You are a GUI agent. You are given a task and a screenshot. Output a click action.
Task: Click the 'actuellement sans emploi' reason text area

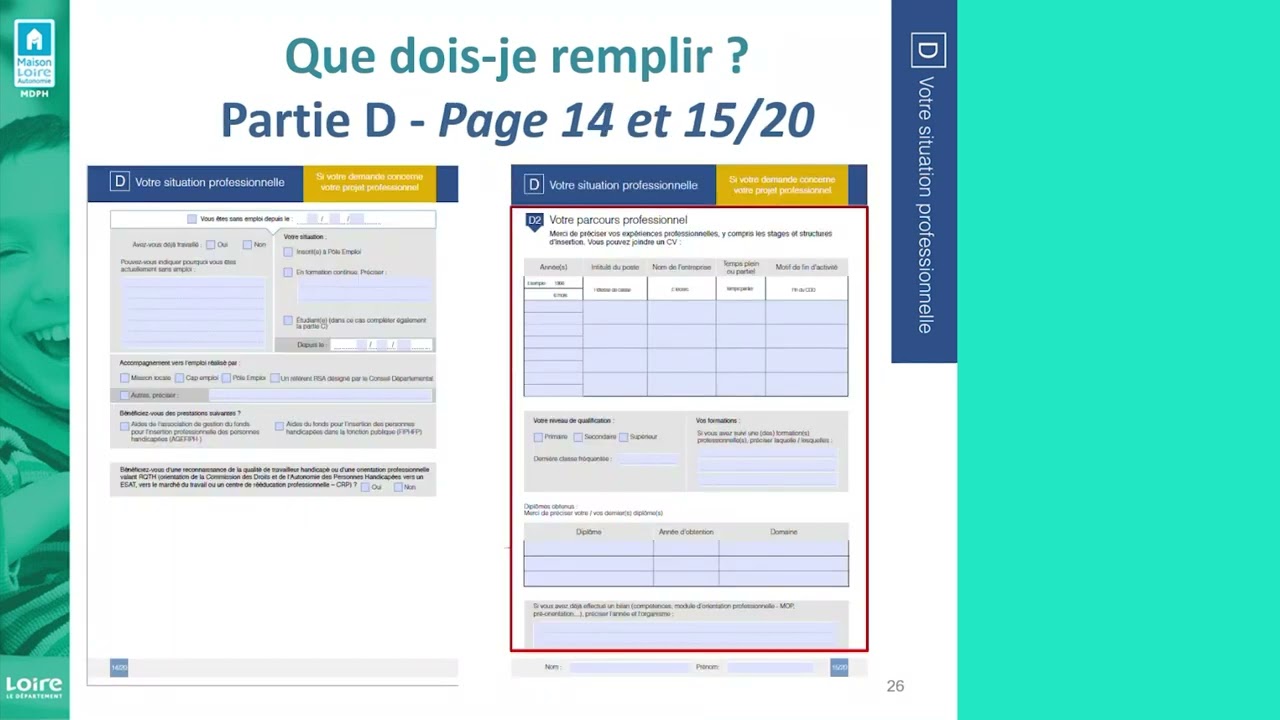click(x=192, y=312)
